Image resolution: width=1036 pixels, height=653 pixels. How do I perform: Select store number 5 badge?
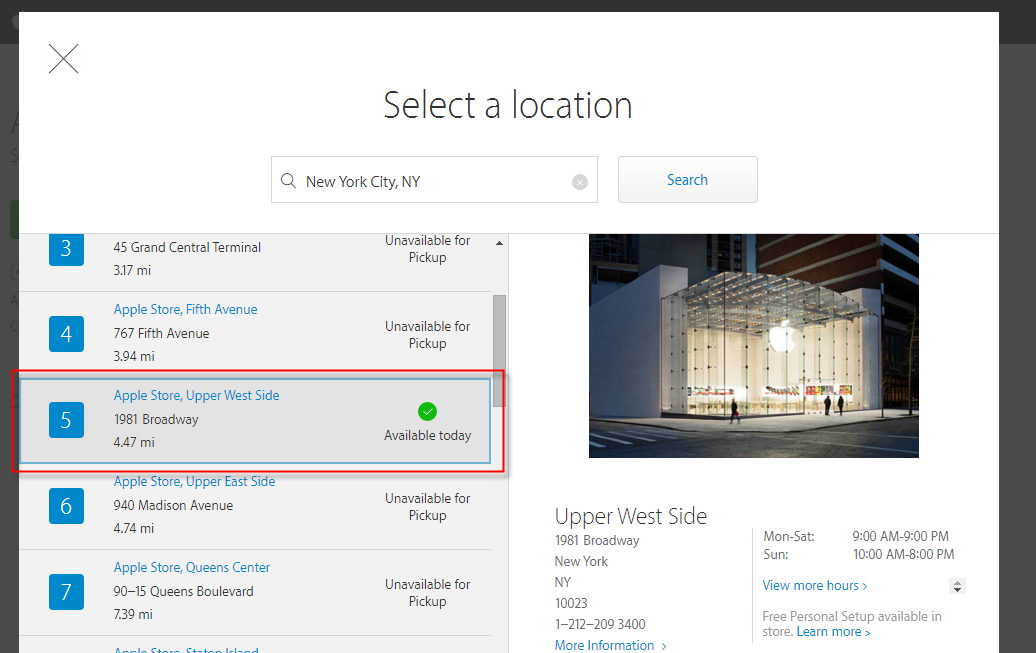pyautogui.click(x=66, y=420)
